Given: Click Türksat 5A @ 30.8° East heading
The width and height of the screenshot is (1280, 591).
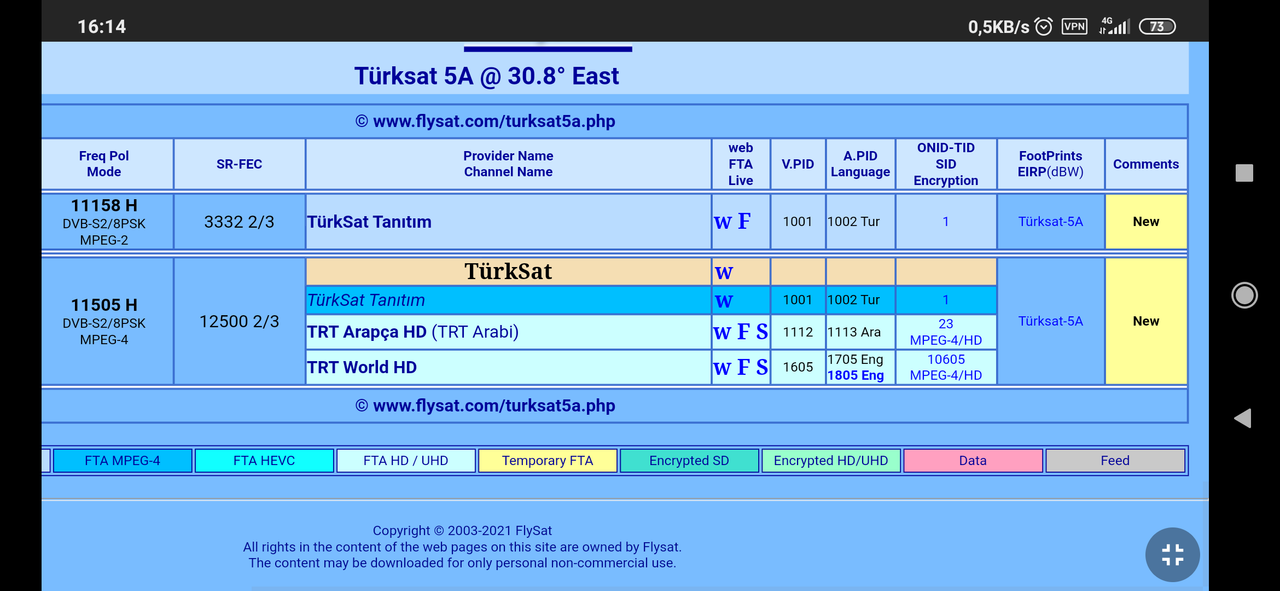Looking at the screenshot, I should (x=486, y=76).
